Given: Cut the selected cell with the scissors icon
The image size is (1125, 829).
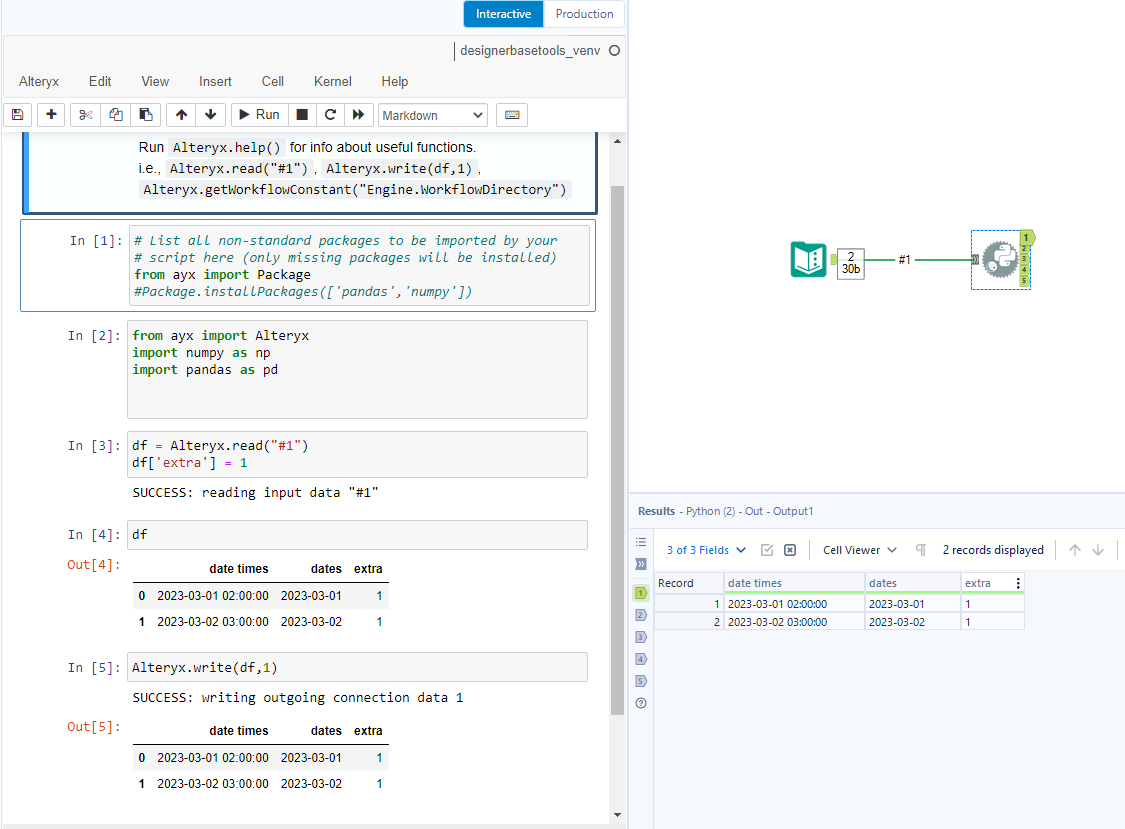Looking at the screenshot, I should click(85, 115).
